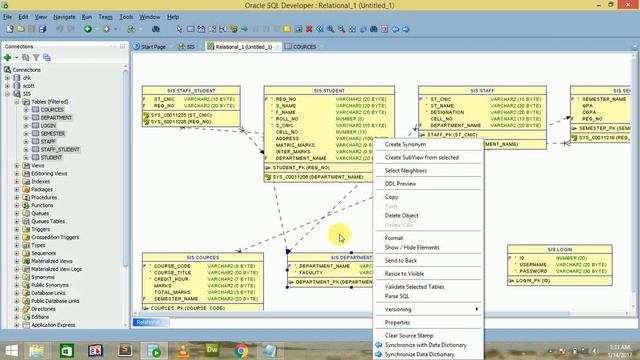This screenshot has height=360, width=640.
Task: Collapse the Tables (Filtered) node
Action: click(x=17, y=102)
